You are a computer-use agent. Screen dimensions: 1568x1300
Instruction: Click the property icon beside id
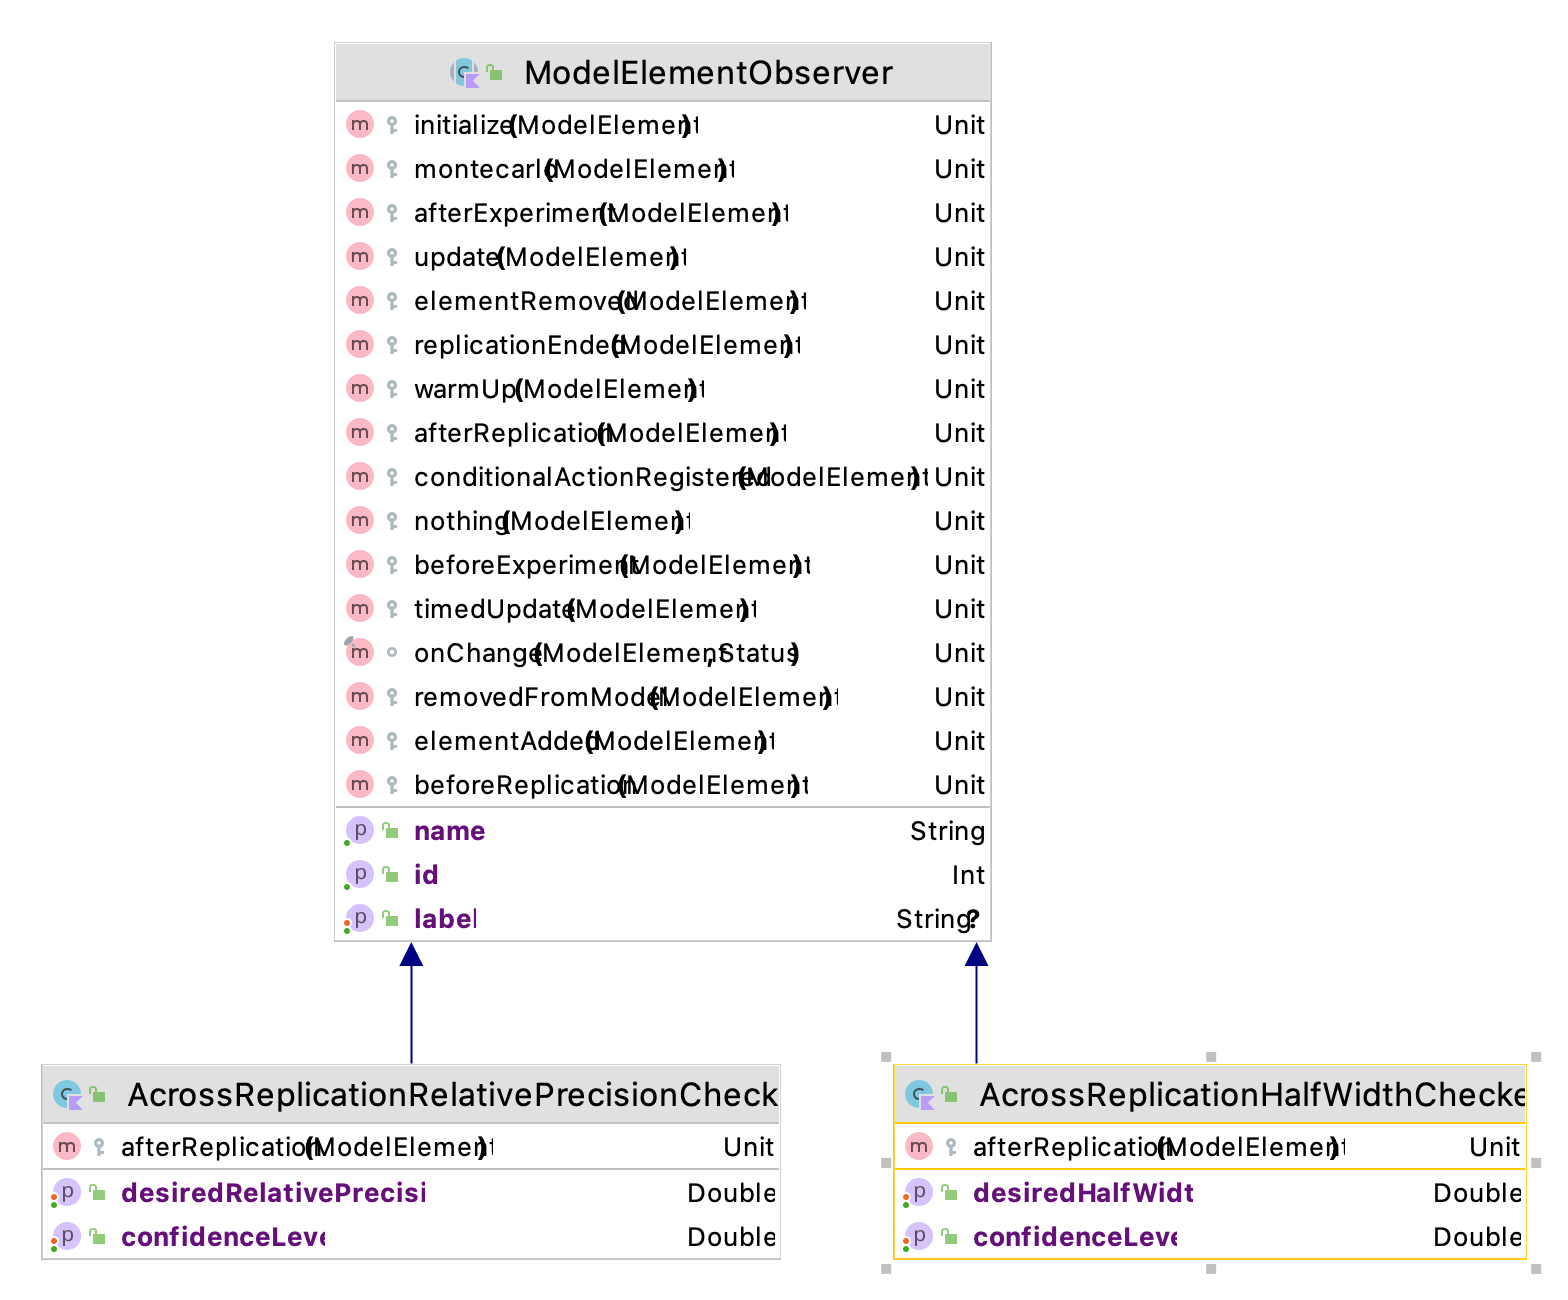click(359, 874)
